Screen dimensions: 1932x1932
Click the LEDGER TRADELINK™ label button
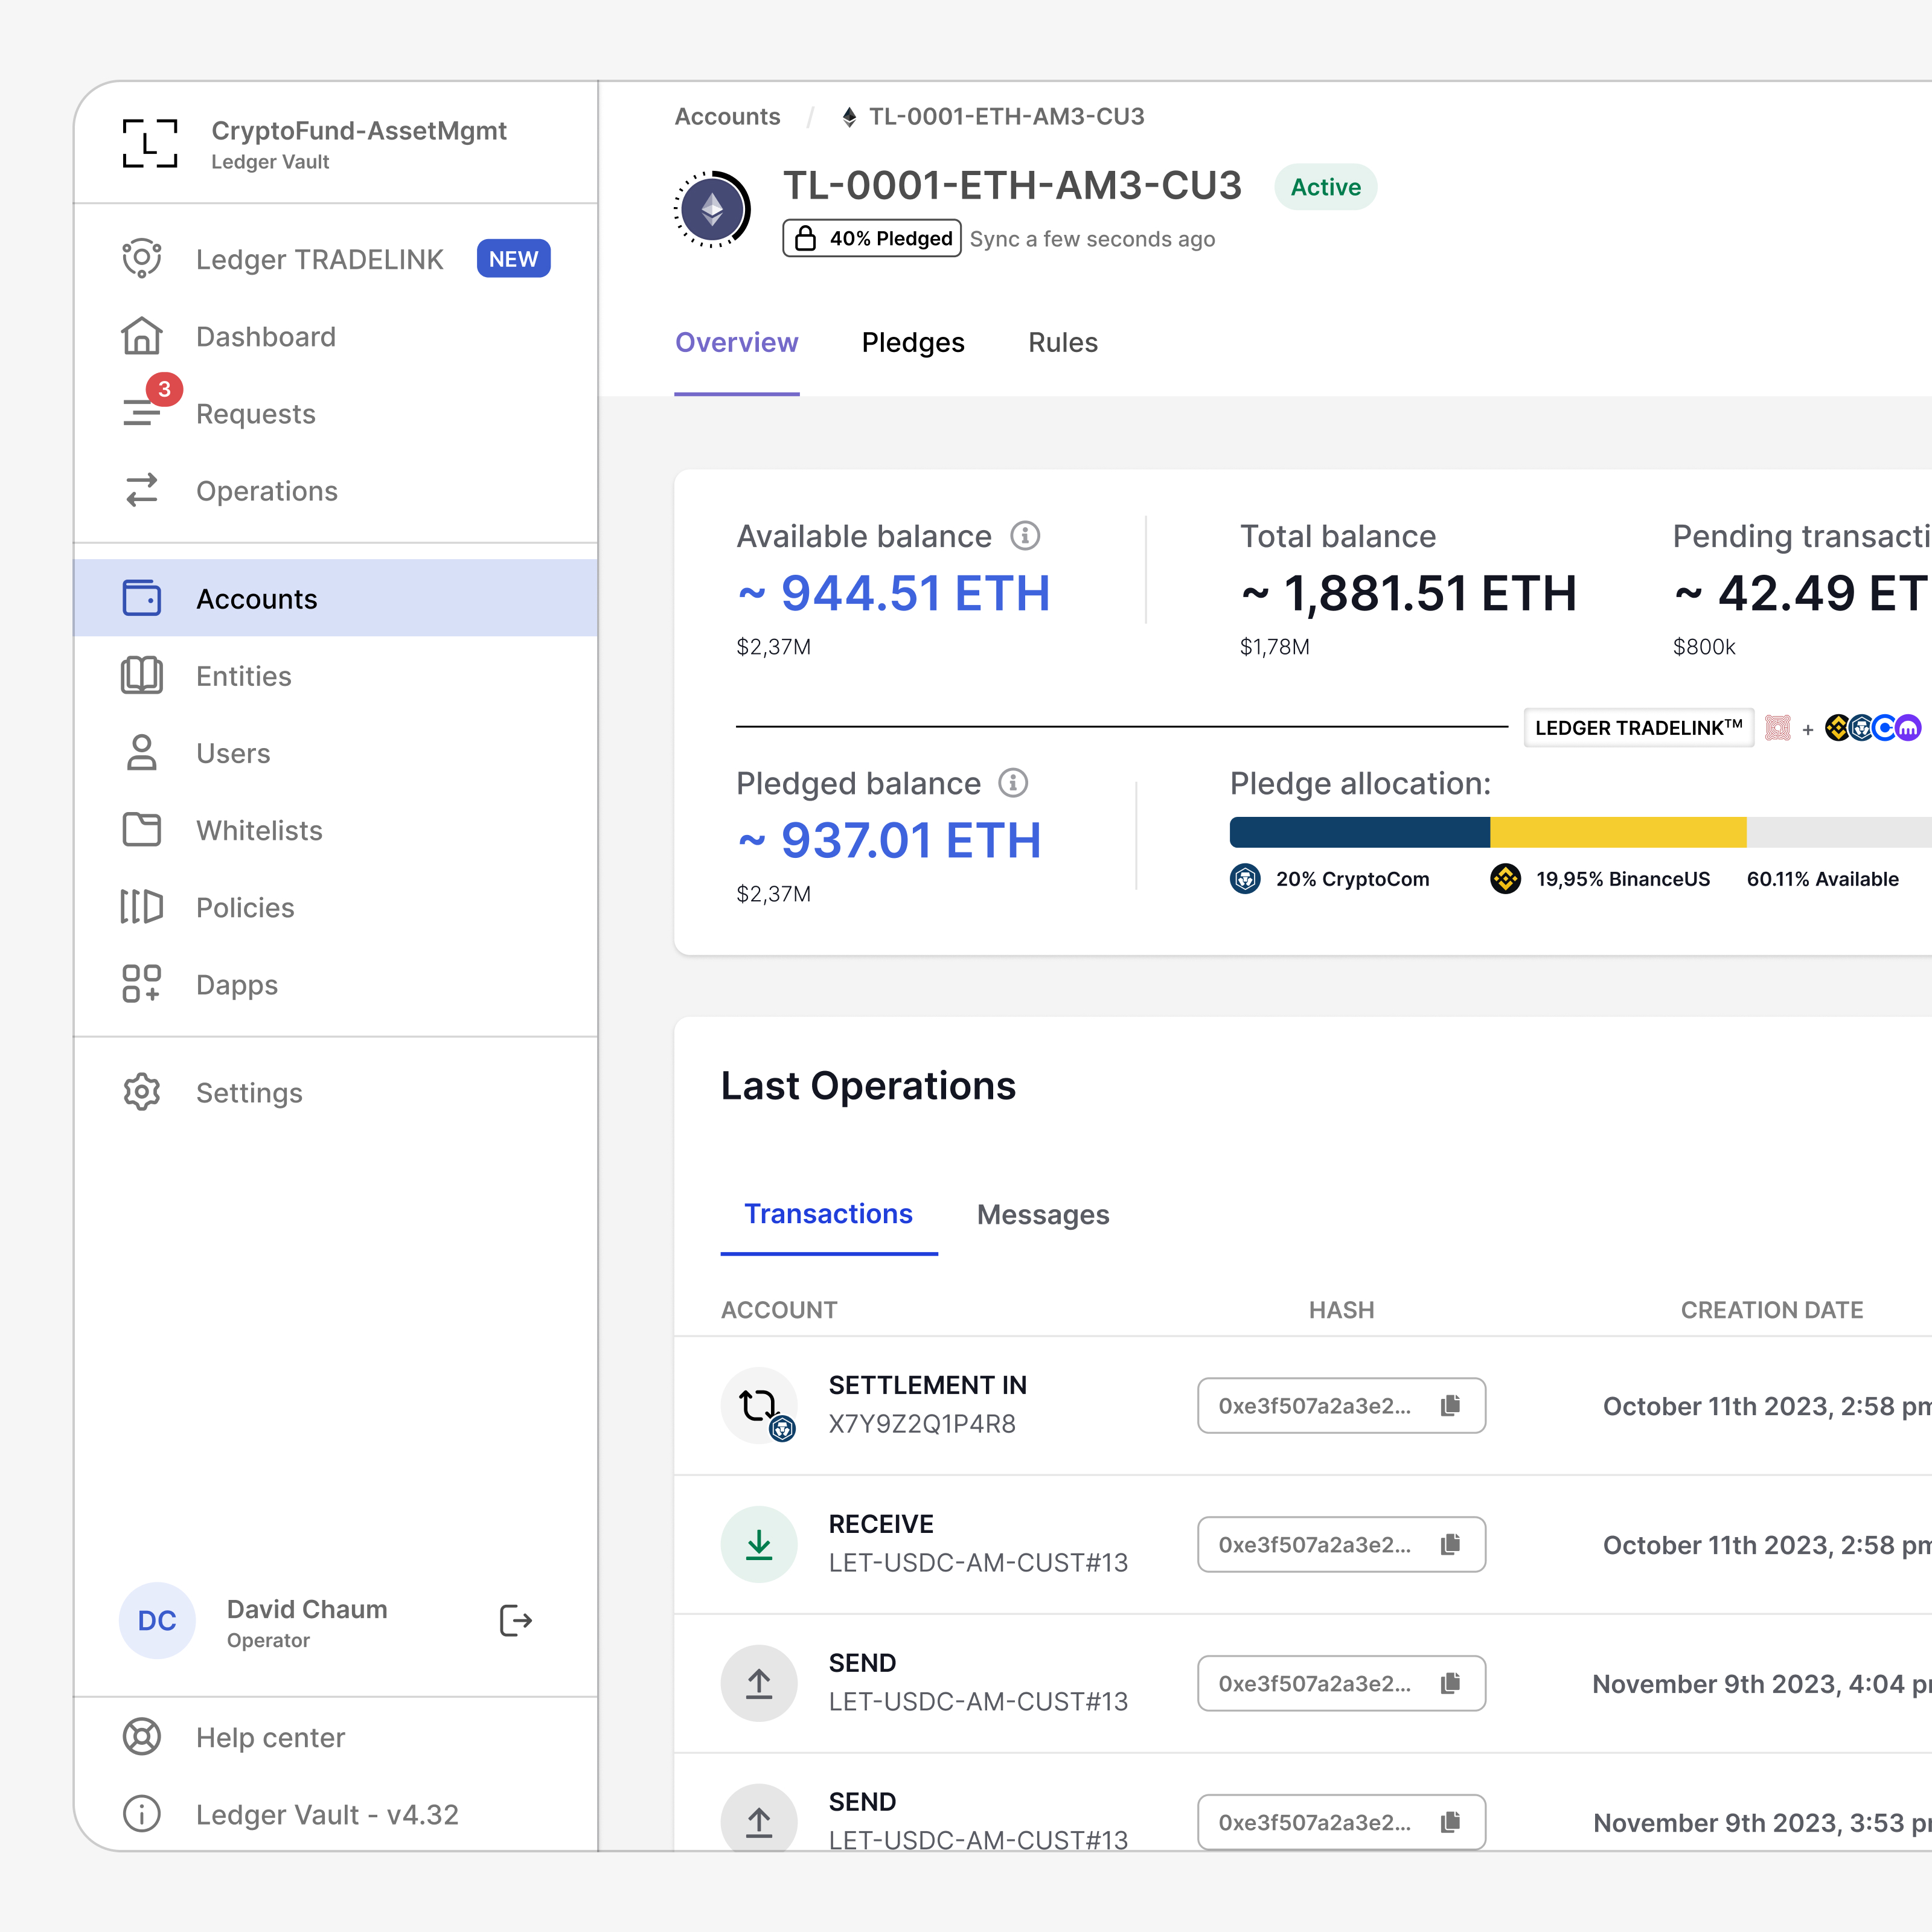[1638, 728]
